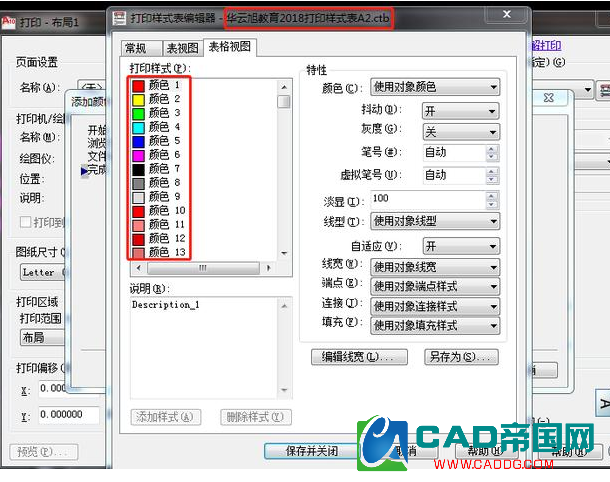Click the 删除样式(Y) button
The height and width of the screenshot is (482, 610).
[x=256, y=417]
